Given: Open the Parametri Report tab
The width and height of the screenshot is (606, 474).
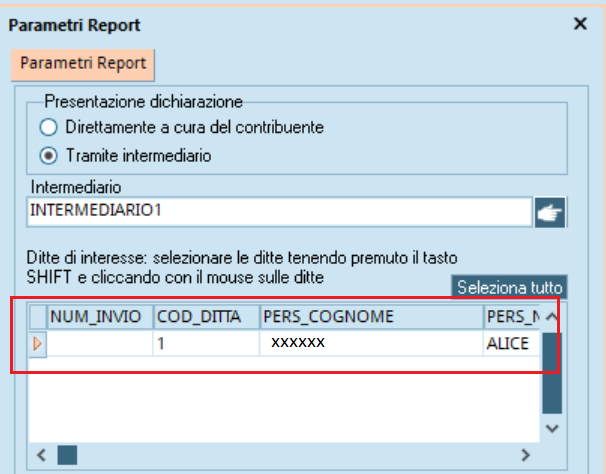Looking at the screenshot, I should click(x=83, y=64).
